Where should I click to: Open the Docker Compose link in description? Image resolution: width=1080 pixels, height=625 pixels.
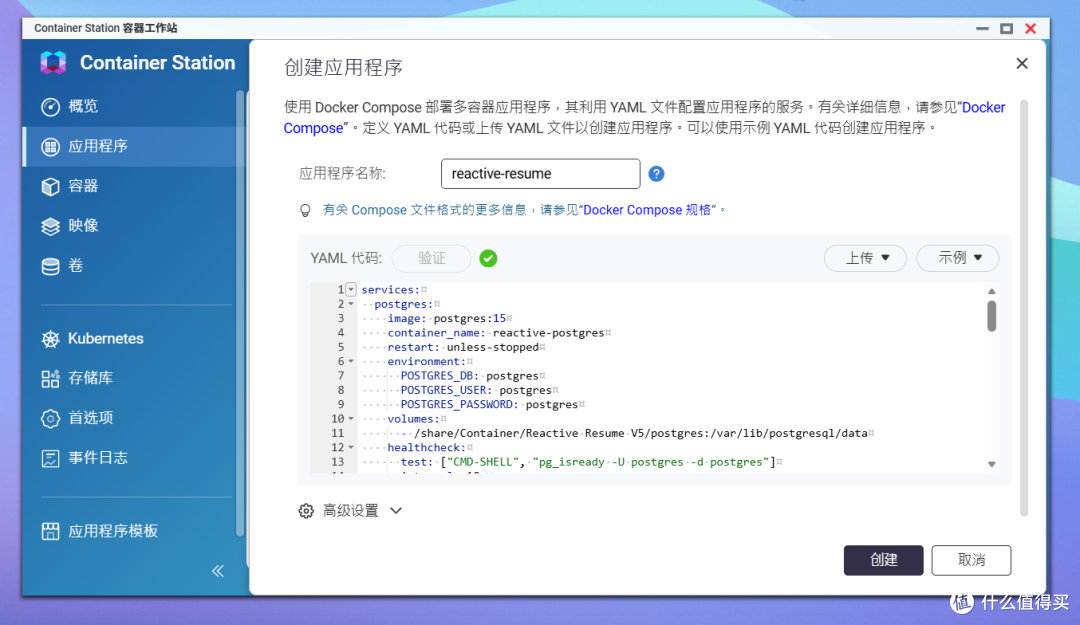pyautogui.click(x=983, y=107)
